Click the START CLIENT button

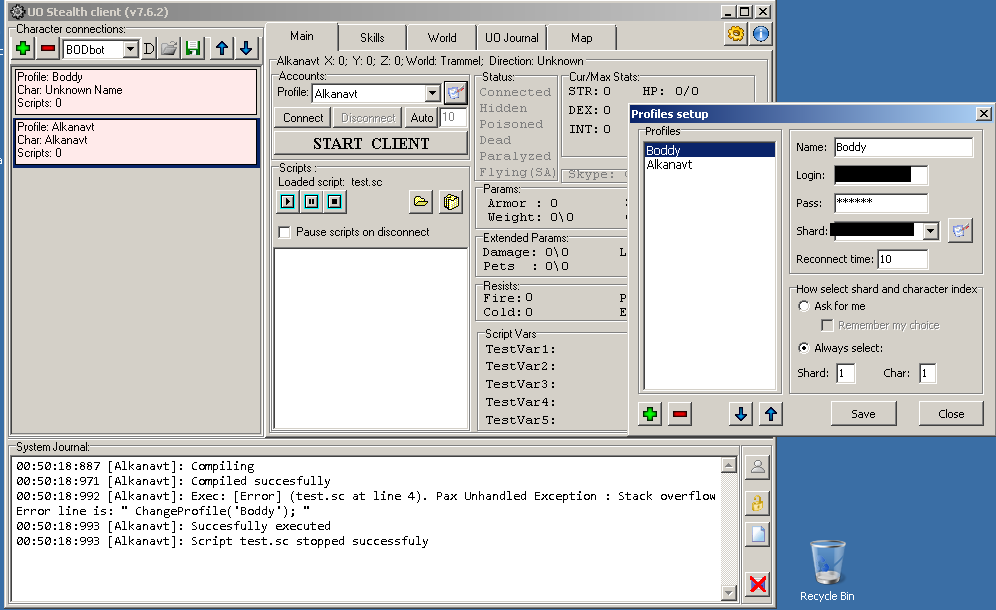(x=371, y=143)
